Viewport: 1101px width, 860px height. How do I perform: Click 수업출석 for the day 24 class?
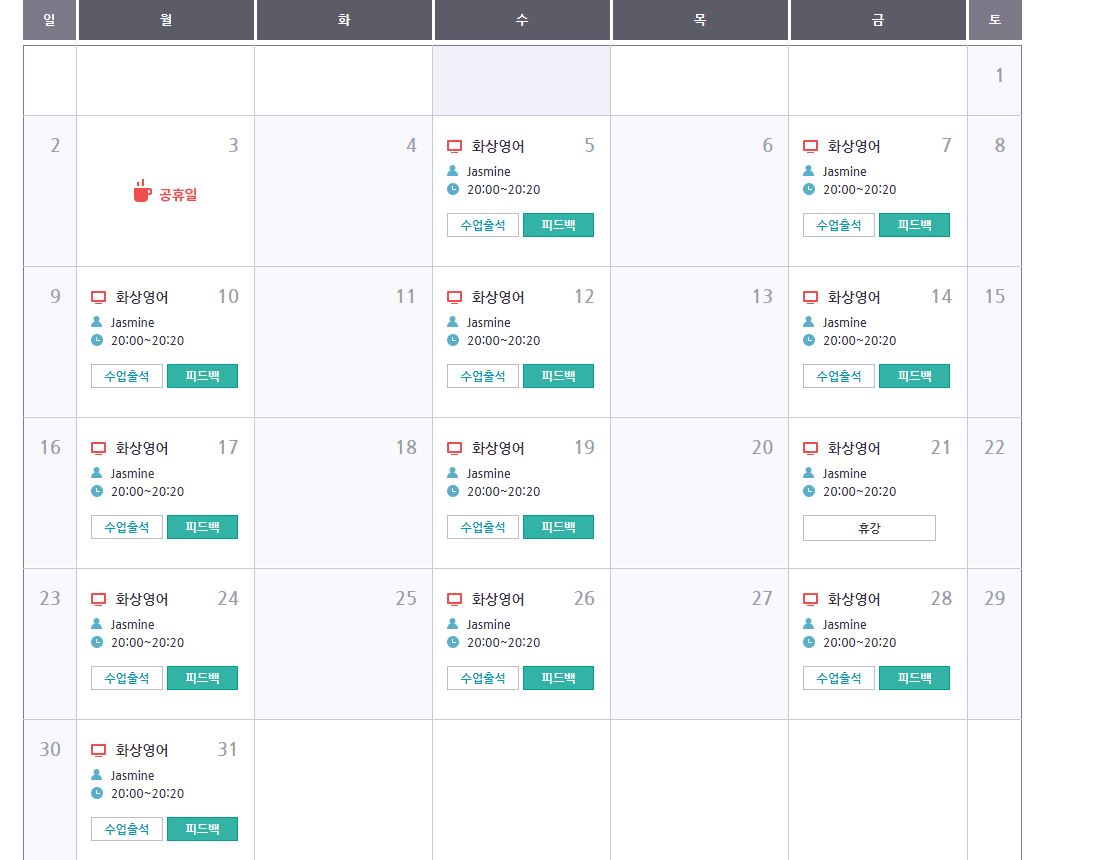126,678
